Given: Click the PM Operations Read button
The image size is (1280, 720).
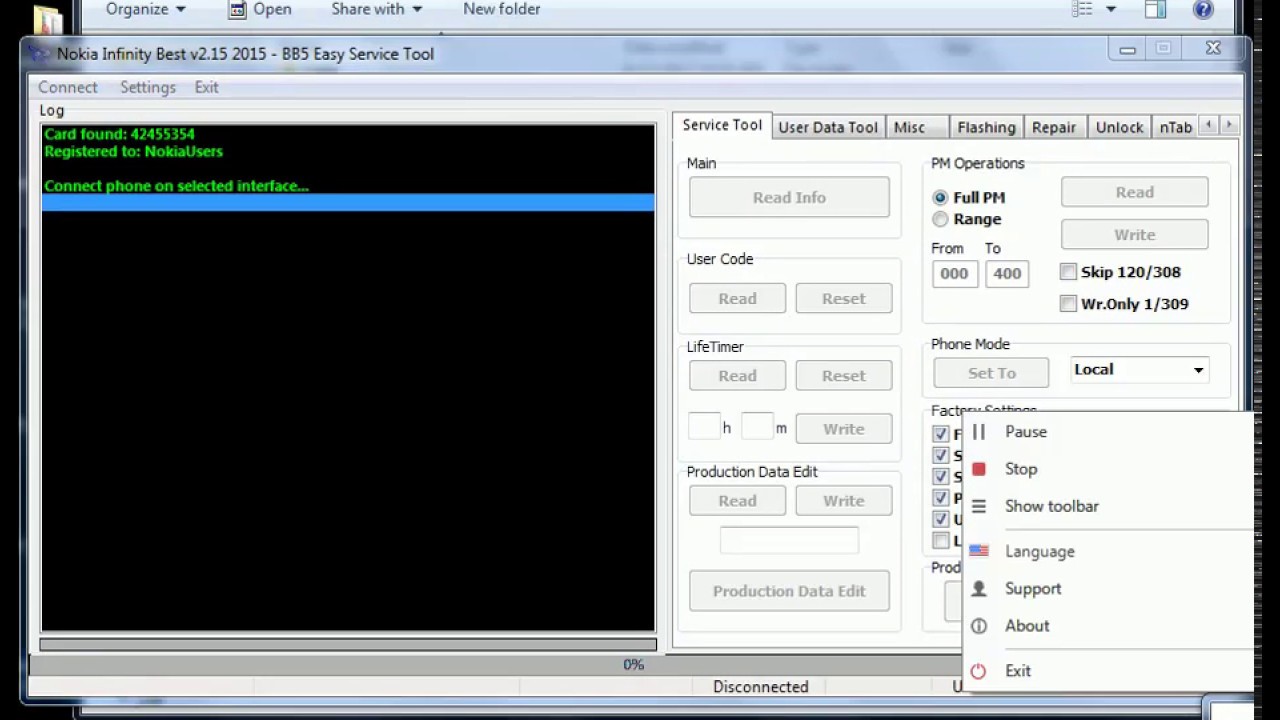Looking at the screenshot, I should [x=1135, y=192].
